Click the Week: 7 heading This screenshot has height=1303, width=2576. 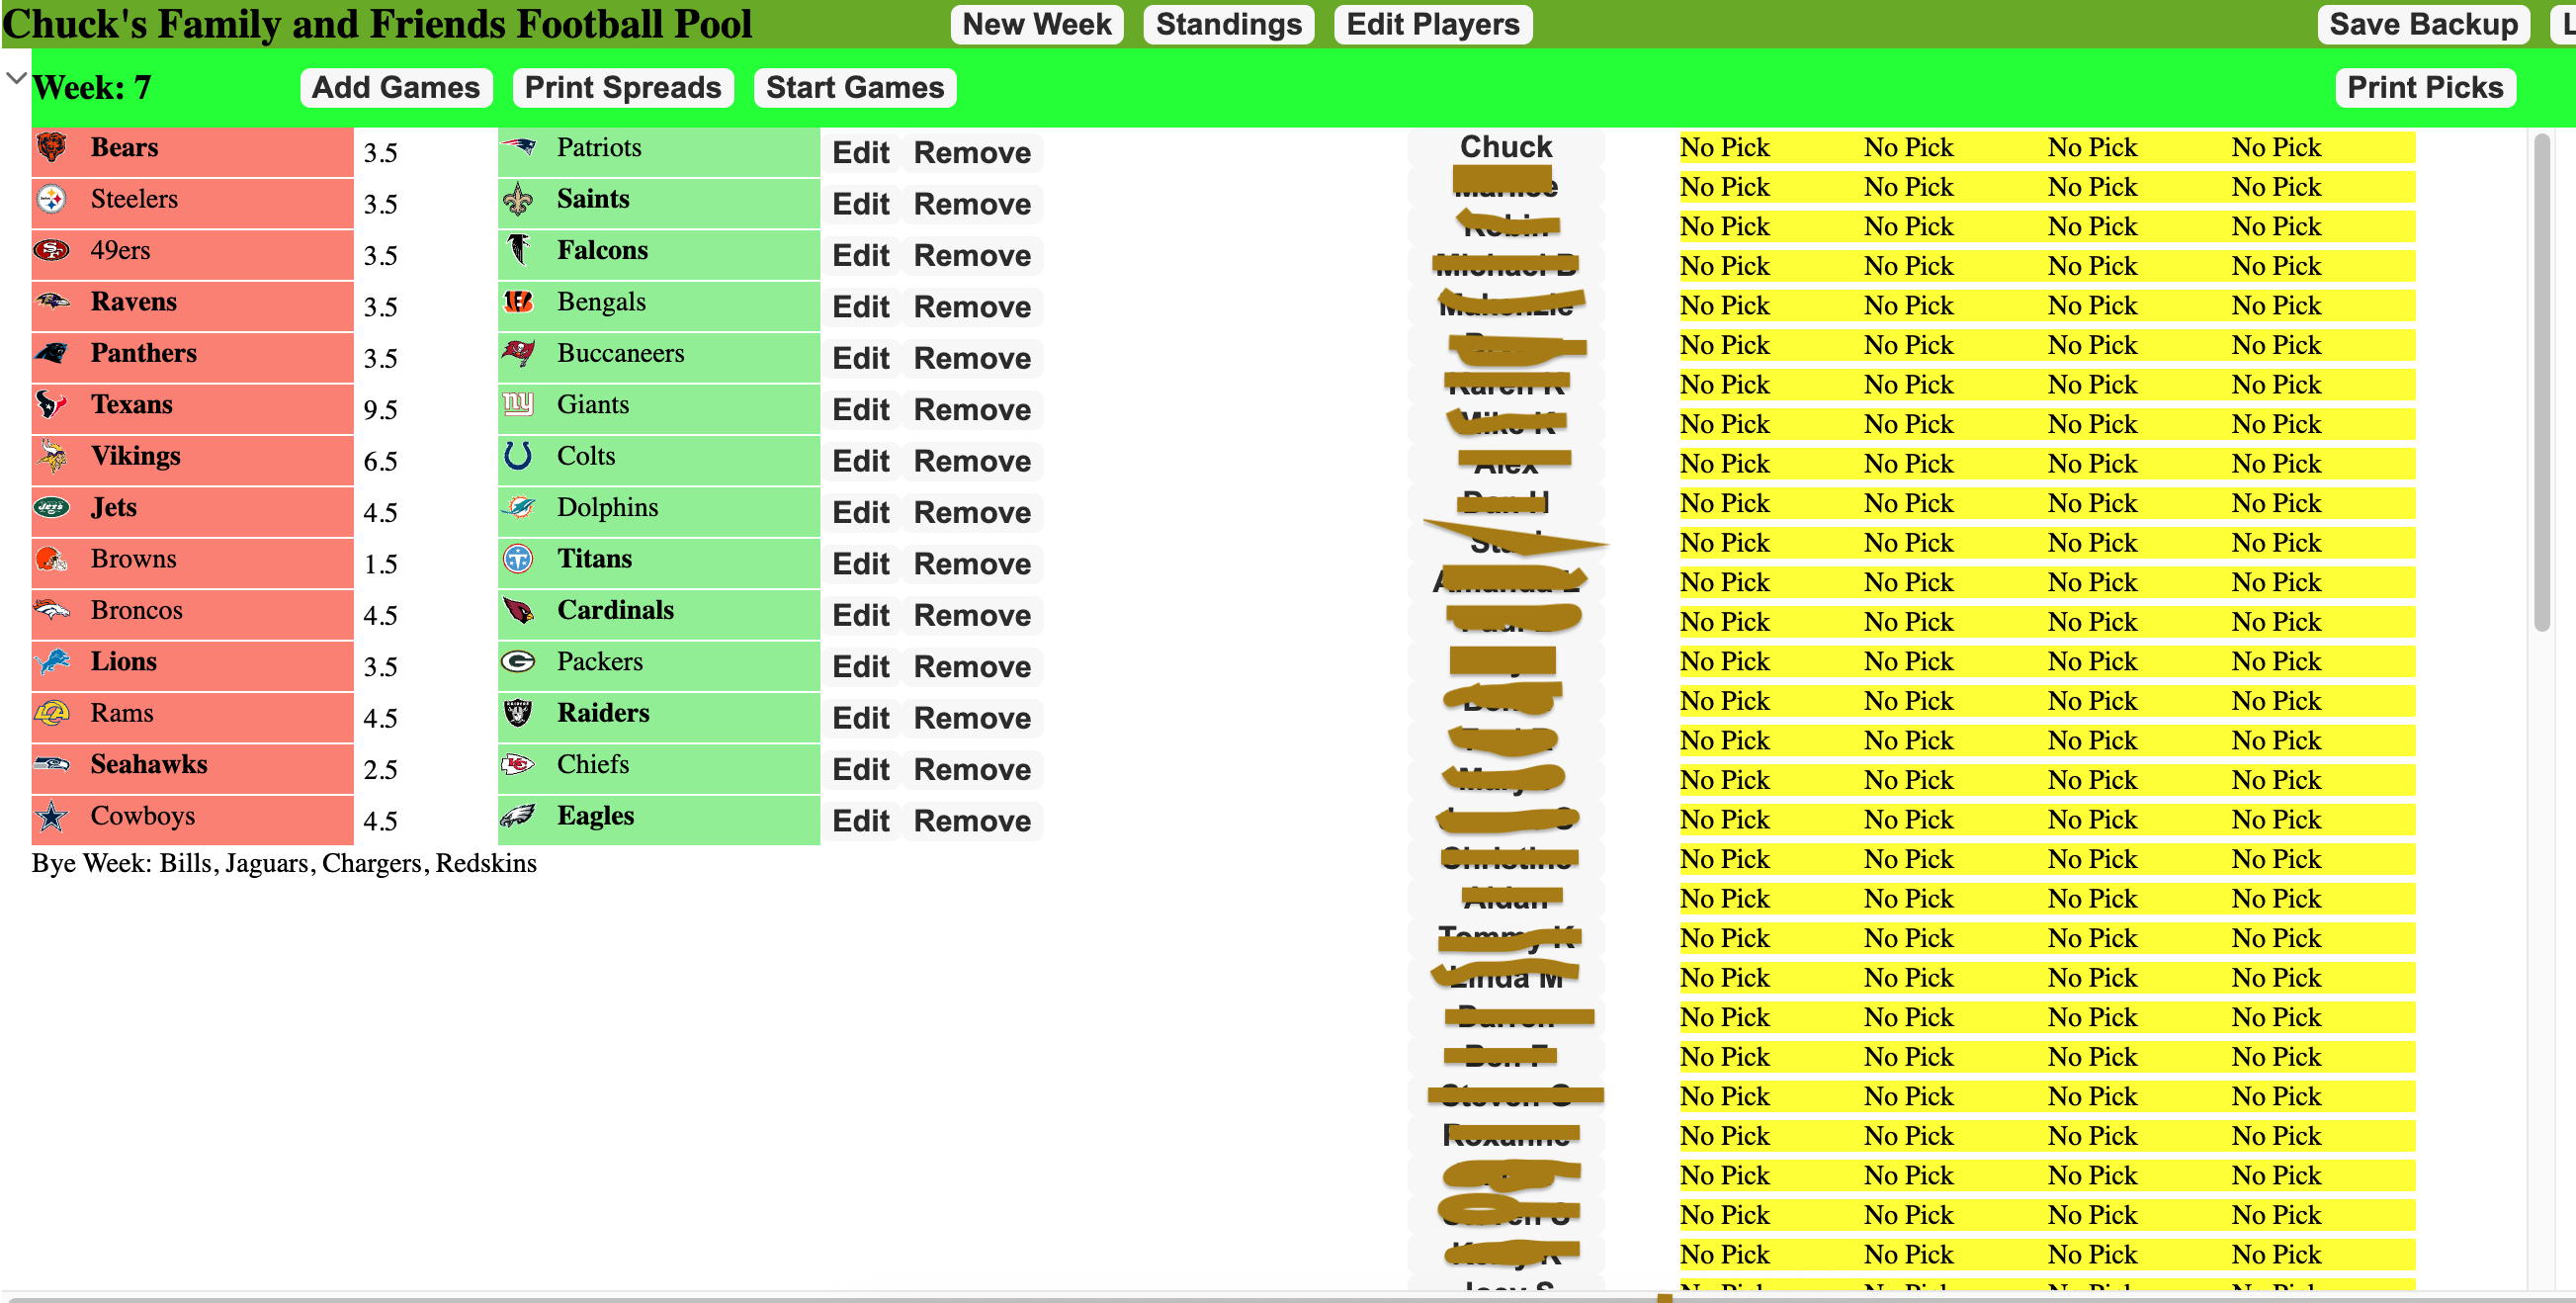(x=91, y=87)
